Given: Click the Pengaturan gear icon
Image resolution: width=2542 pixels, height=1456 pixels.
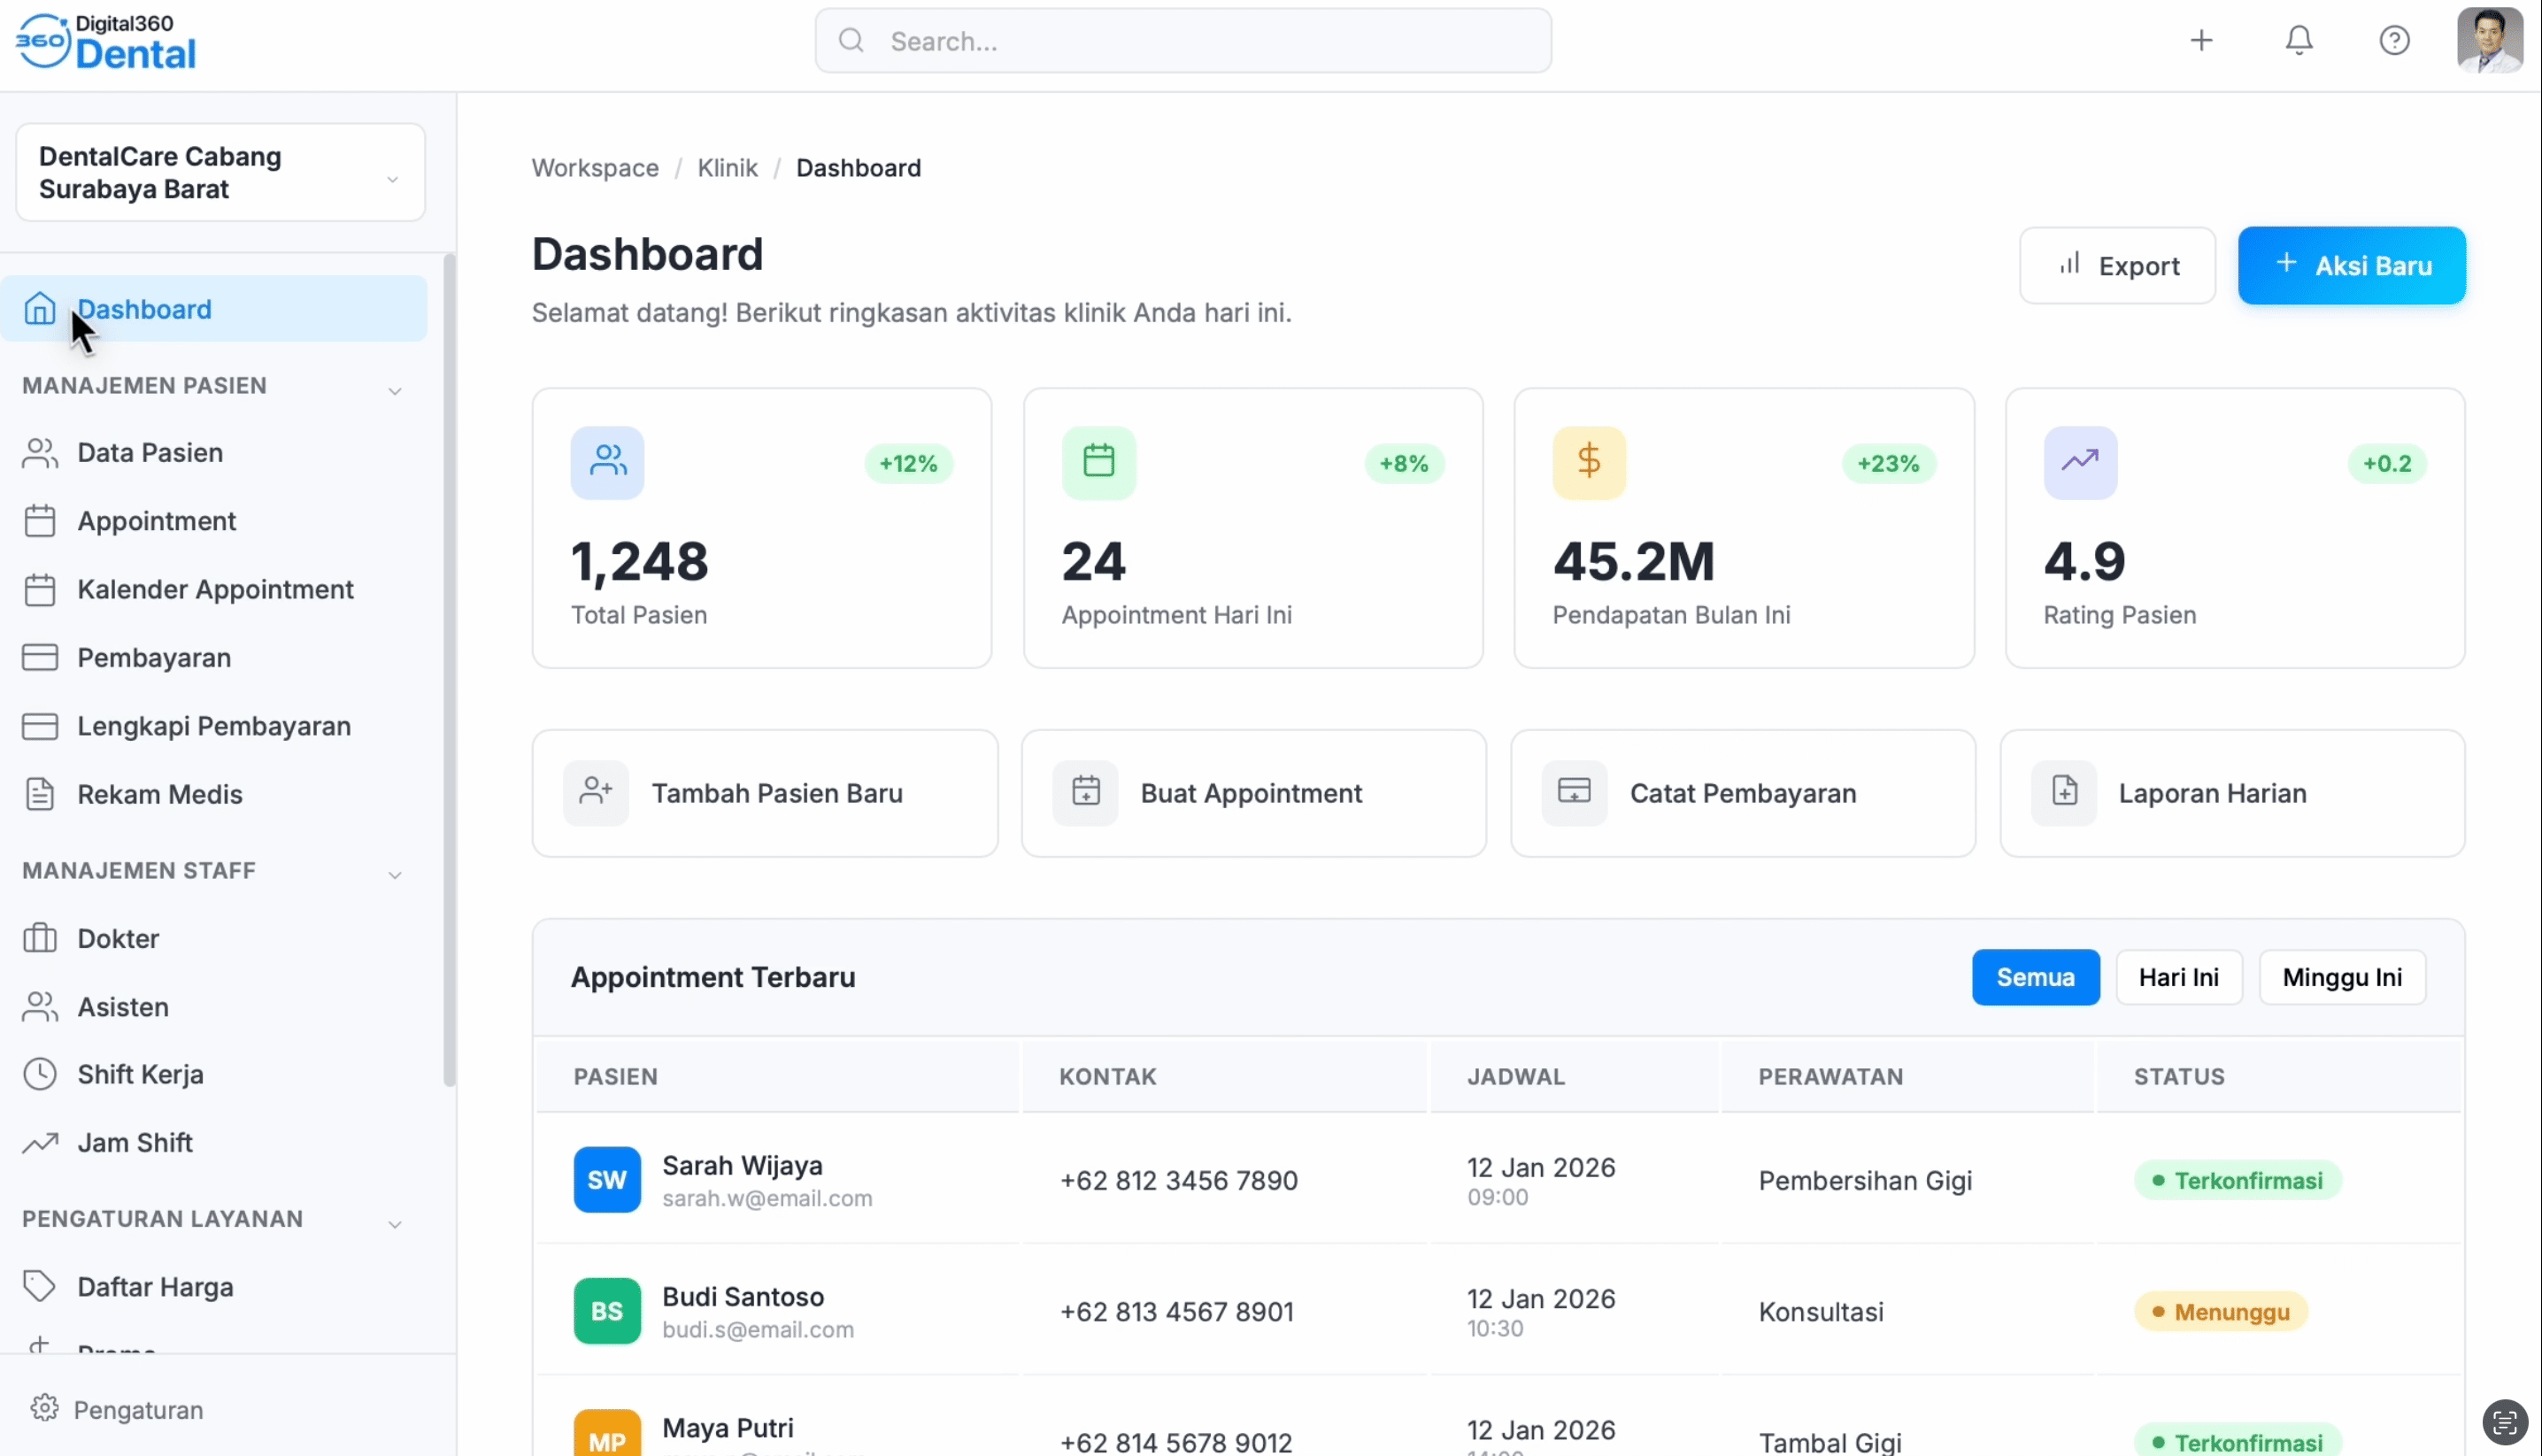Looking at the screenshot, I should pyautogui.click(x=44, y=1408).
